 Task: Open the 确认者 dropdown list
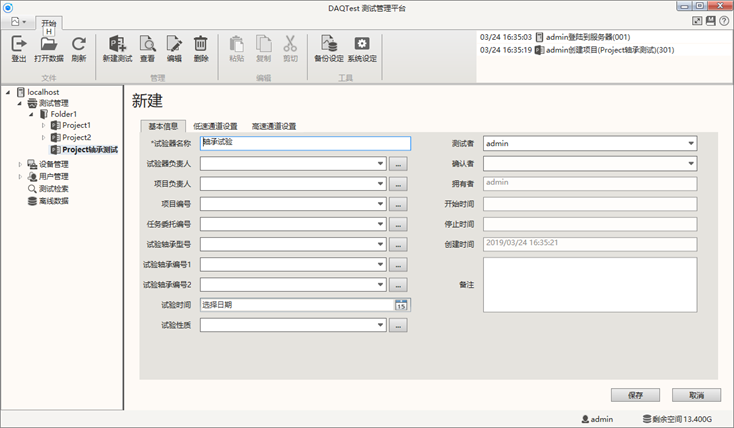(690, 163)
